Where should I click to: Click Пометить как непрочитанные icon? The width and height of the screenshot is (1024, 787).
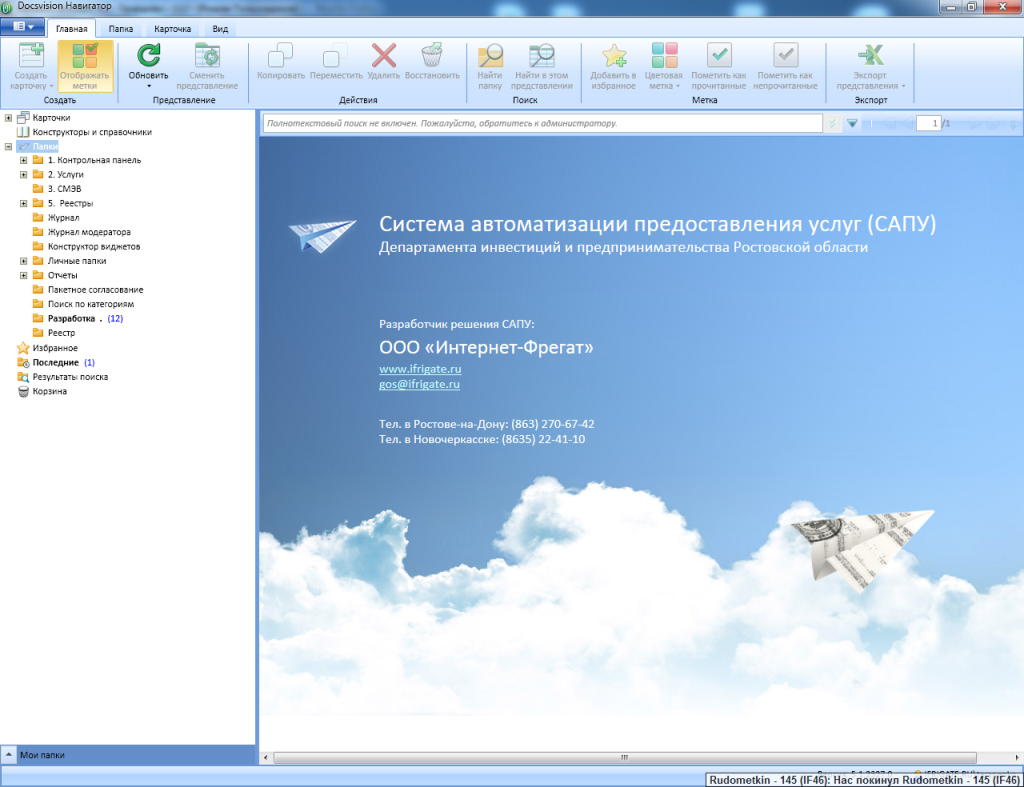[785, 56]
